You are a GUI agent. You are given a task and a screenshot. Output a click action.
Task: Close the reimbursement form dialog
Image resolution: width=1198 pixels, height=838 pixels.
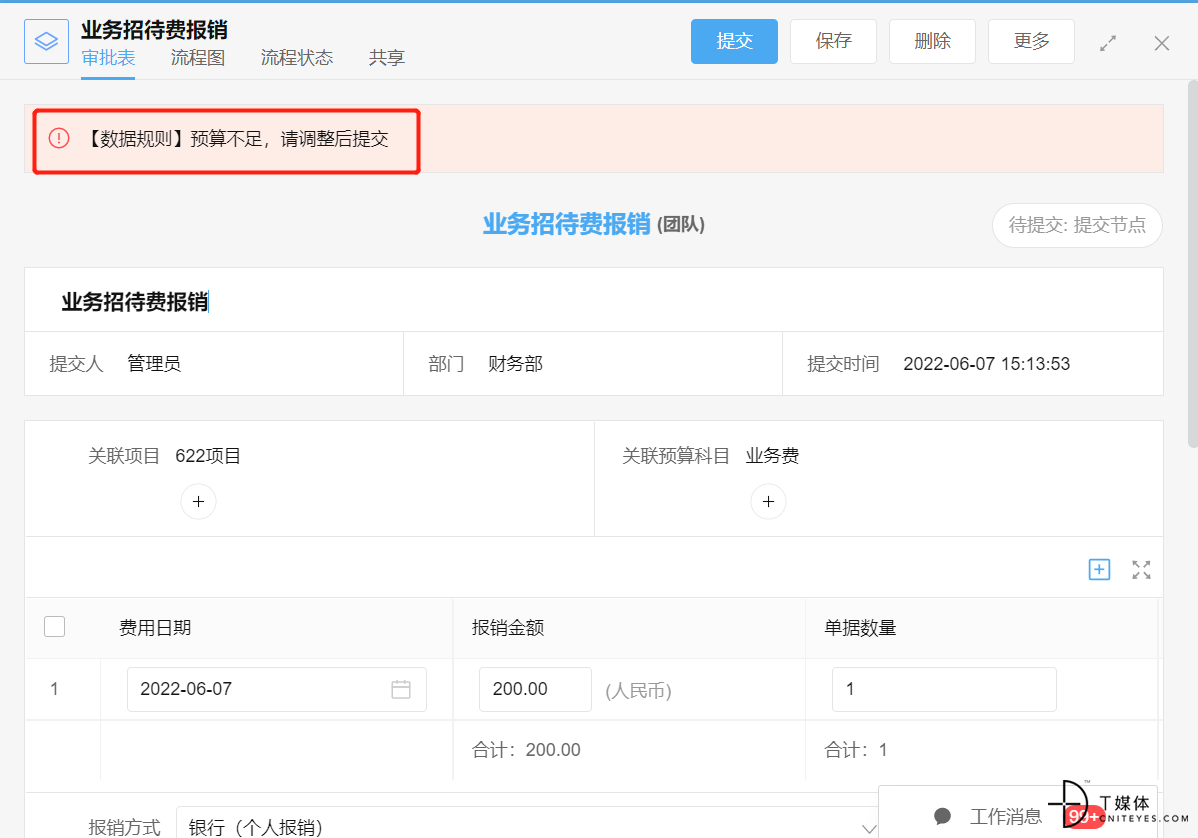[x=1161, y=44]
